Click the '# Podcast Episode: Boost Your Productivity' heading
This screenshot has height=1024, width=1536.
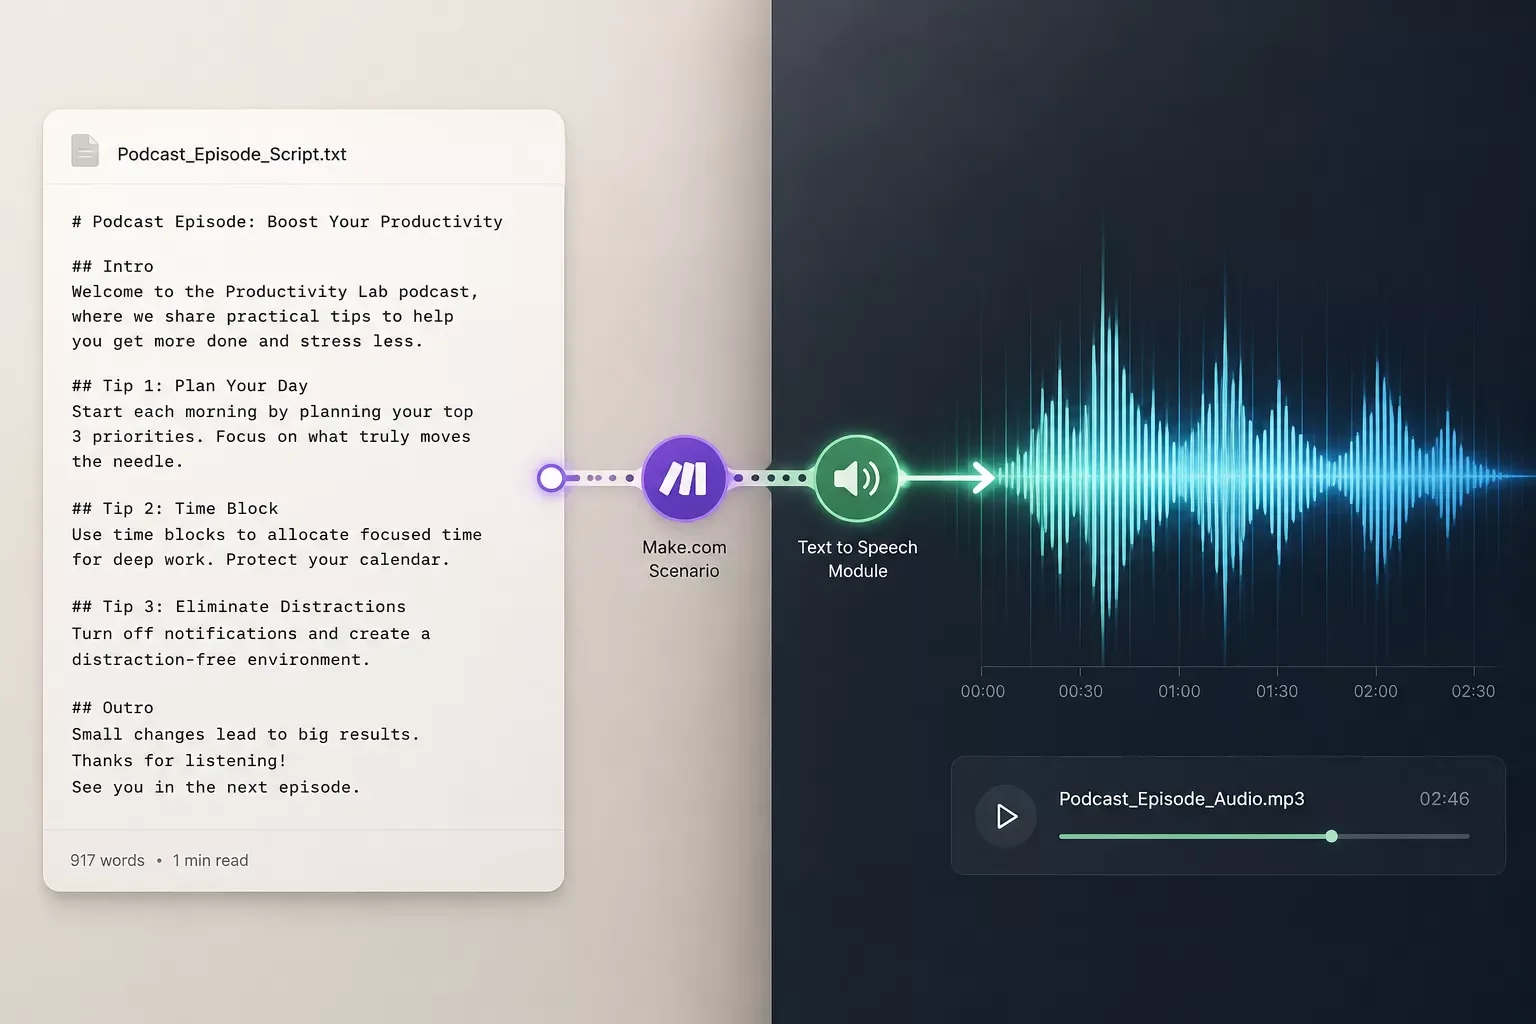(x=287, y=222)
